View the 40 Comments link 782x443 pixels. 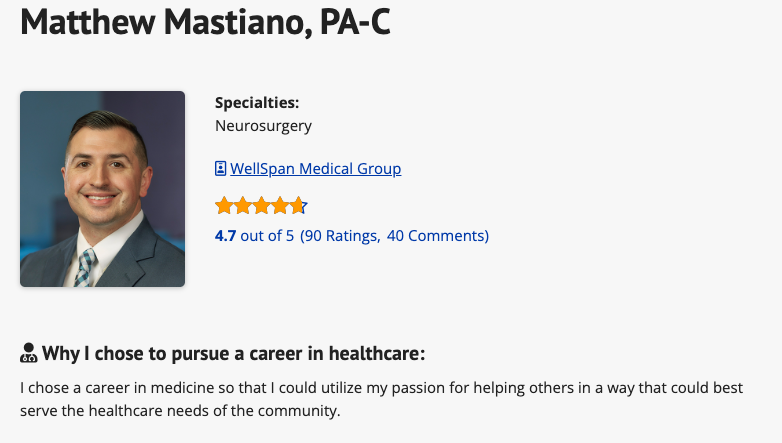[x=438, y=235]
